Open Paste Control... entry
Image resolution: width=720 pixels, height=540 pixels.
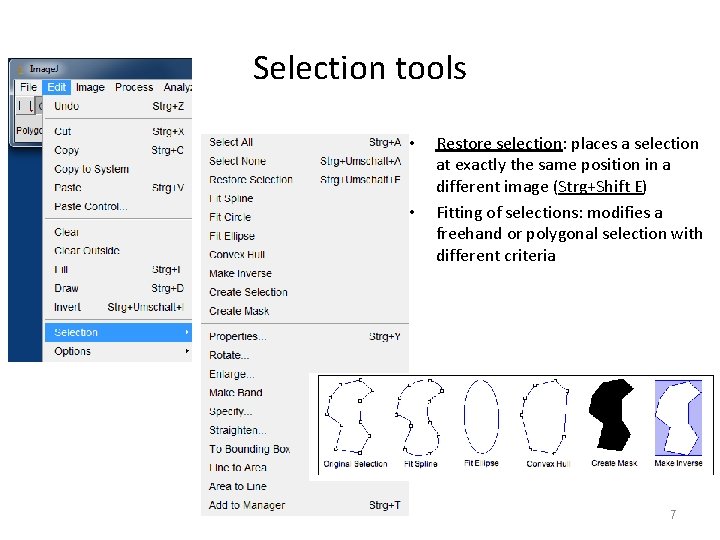(x=118, y=207)
